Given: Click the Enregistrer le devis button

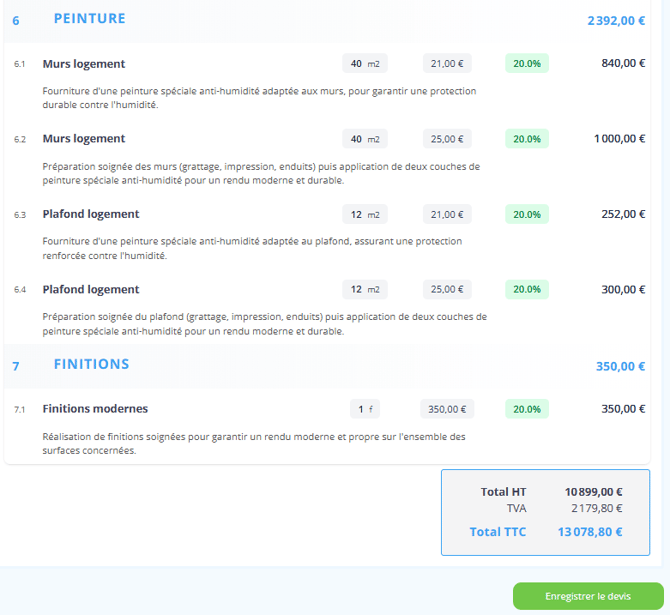Looking at the screenshot, I should (588, 596).
